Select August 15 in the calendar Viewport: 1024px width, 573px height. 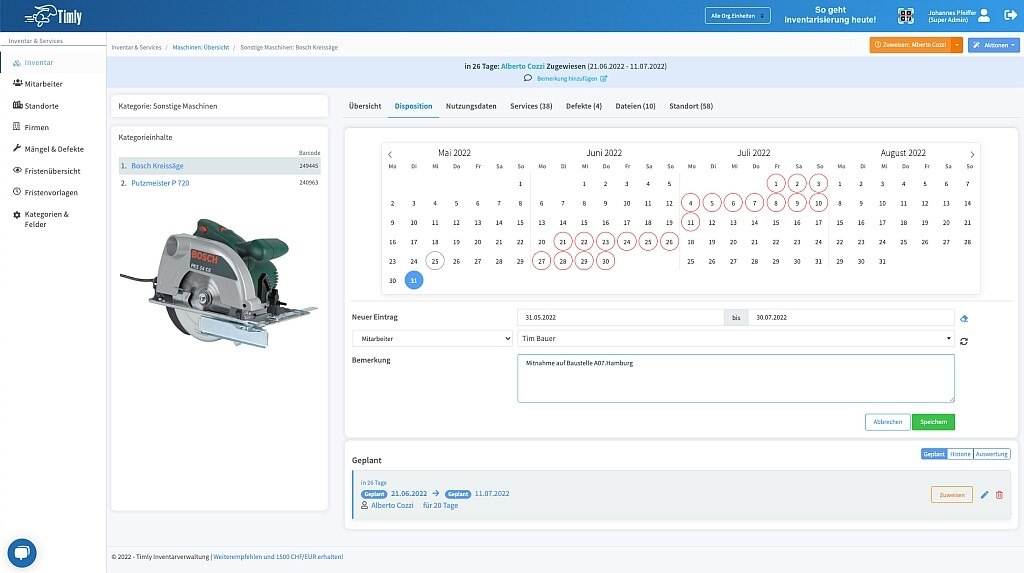[x=840, y=223]
